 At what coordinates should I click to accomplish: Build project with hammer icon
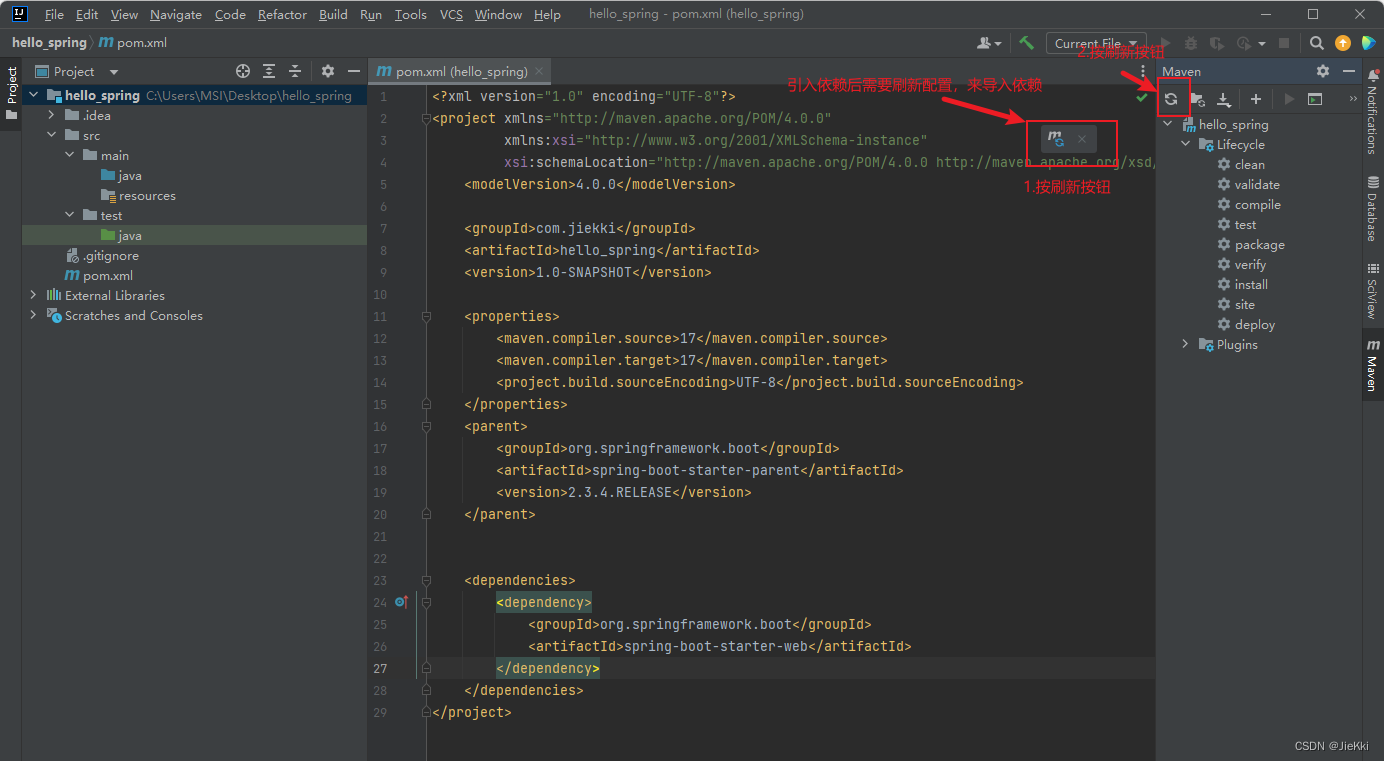coord(1026,43)
